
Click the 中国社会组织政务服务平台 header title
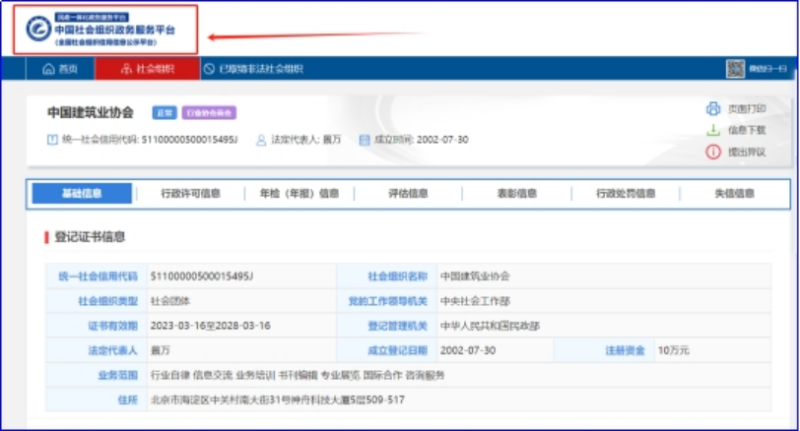115,30
